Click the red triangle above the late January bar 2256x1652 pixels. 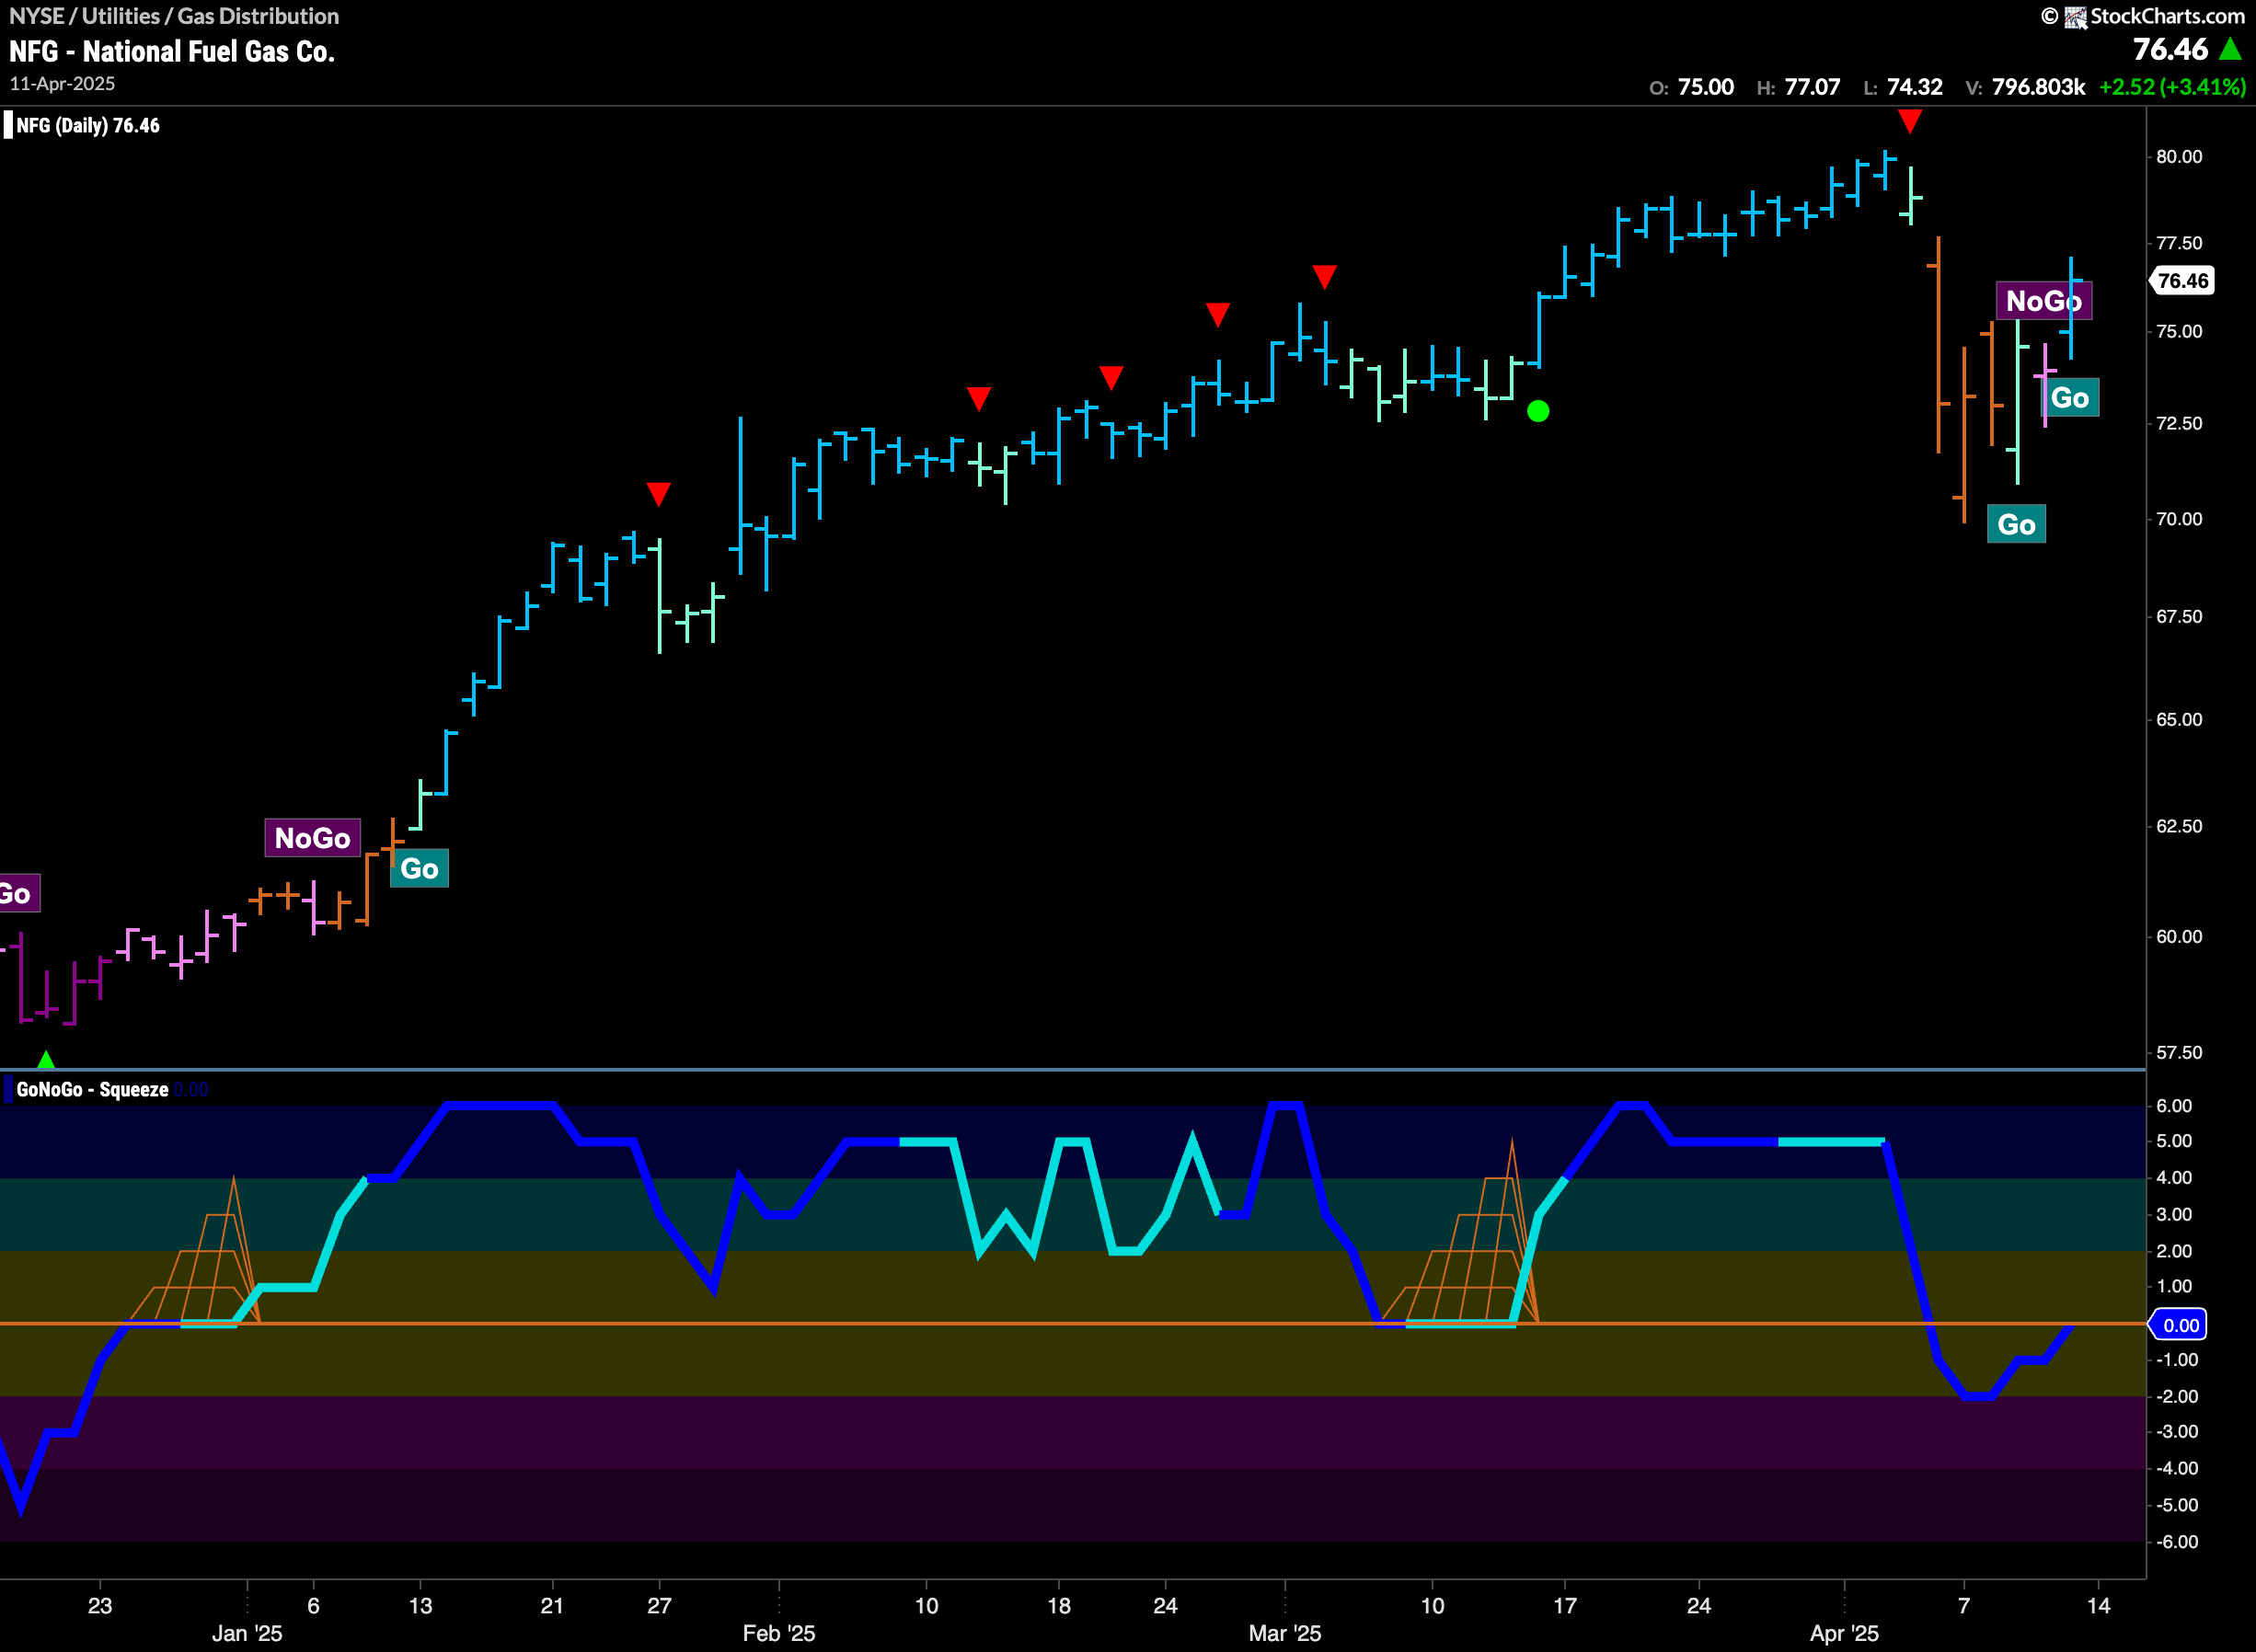pyautogui.click(x=658, y=493)
